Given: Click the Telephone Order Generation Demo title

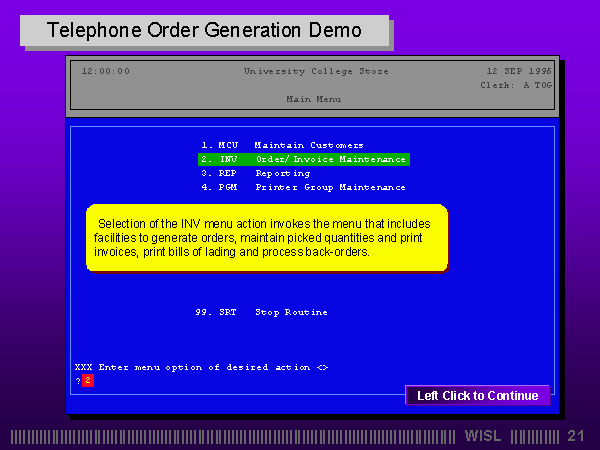Looking at the screenshot, I should click(x=205, y=31).
